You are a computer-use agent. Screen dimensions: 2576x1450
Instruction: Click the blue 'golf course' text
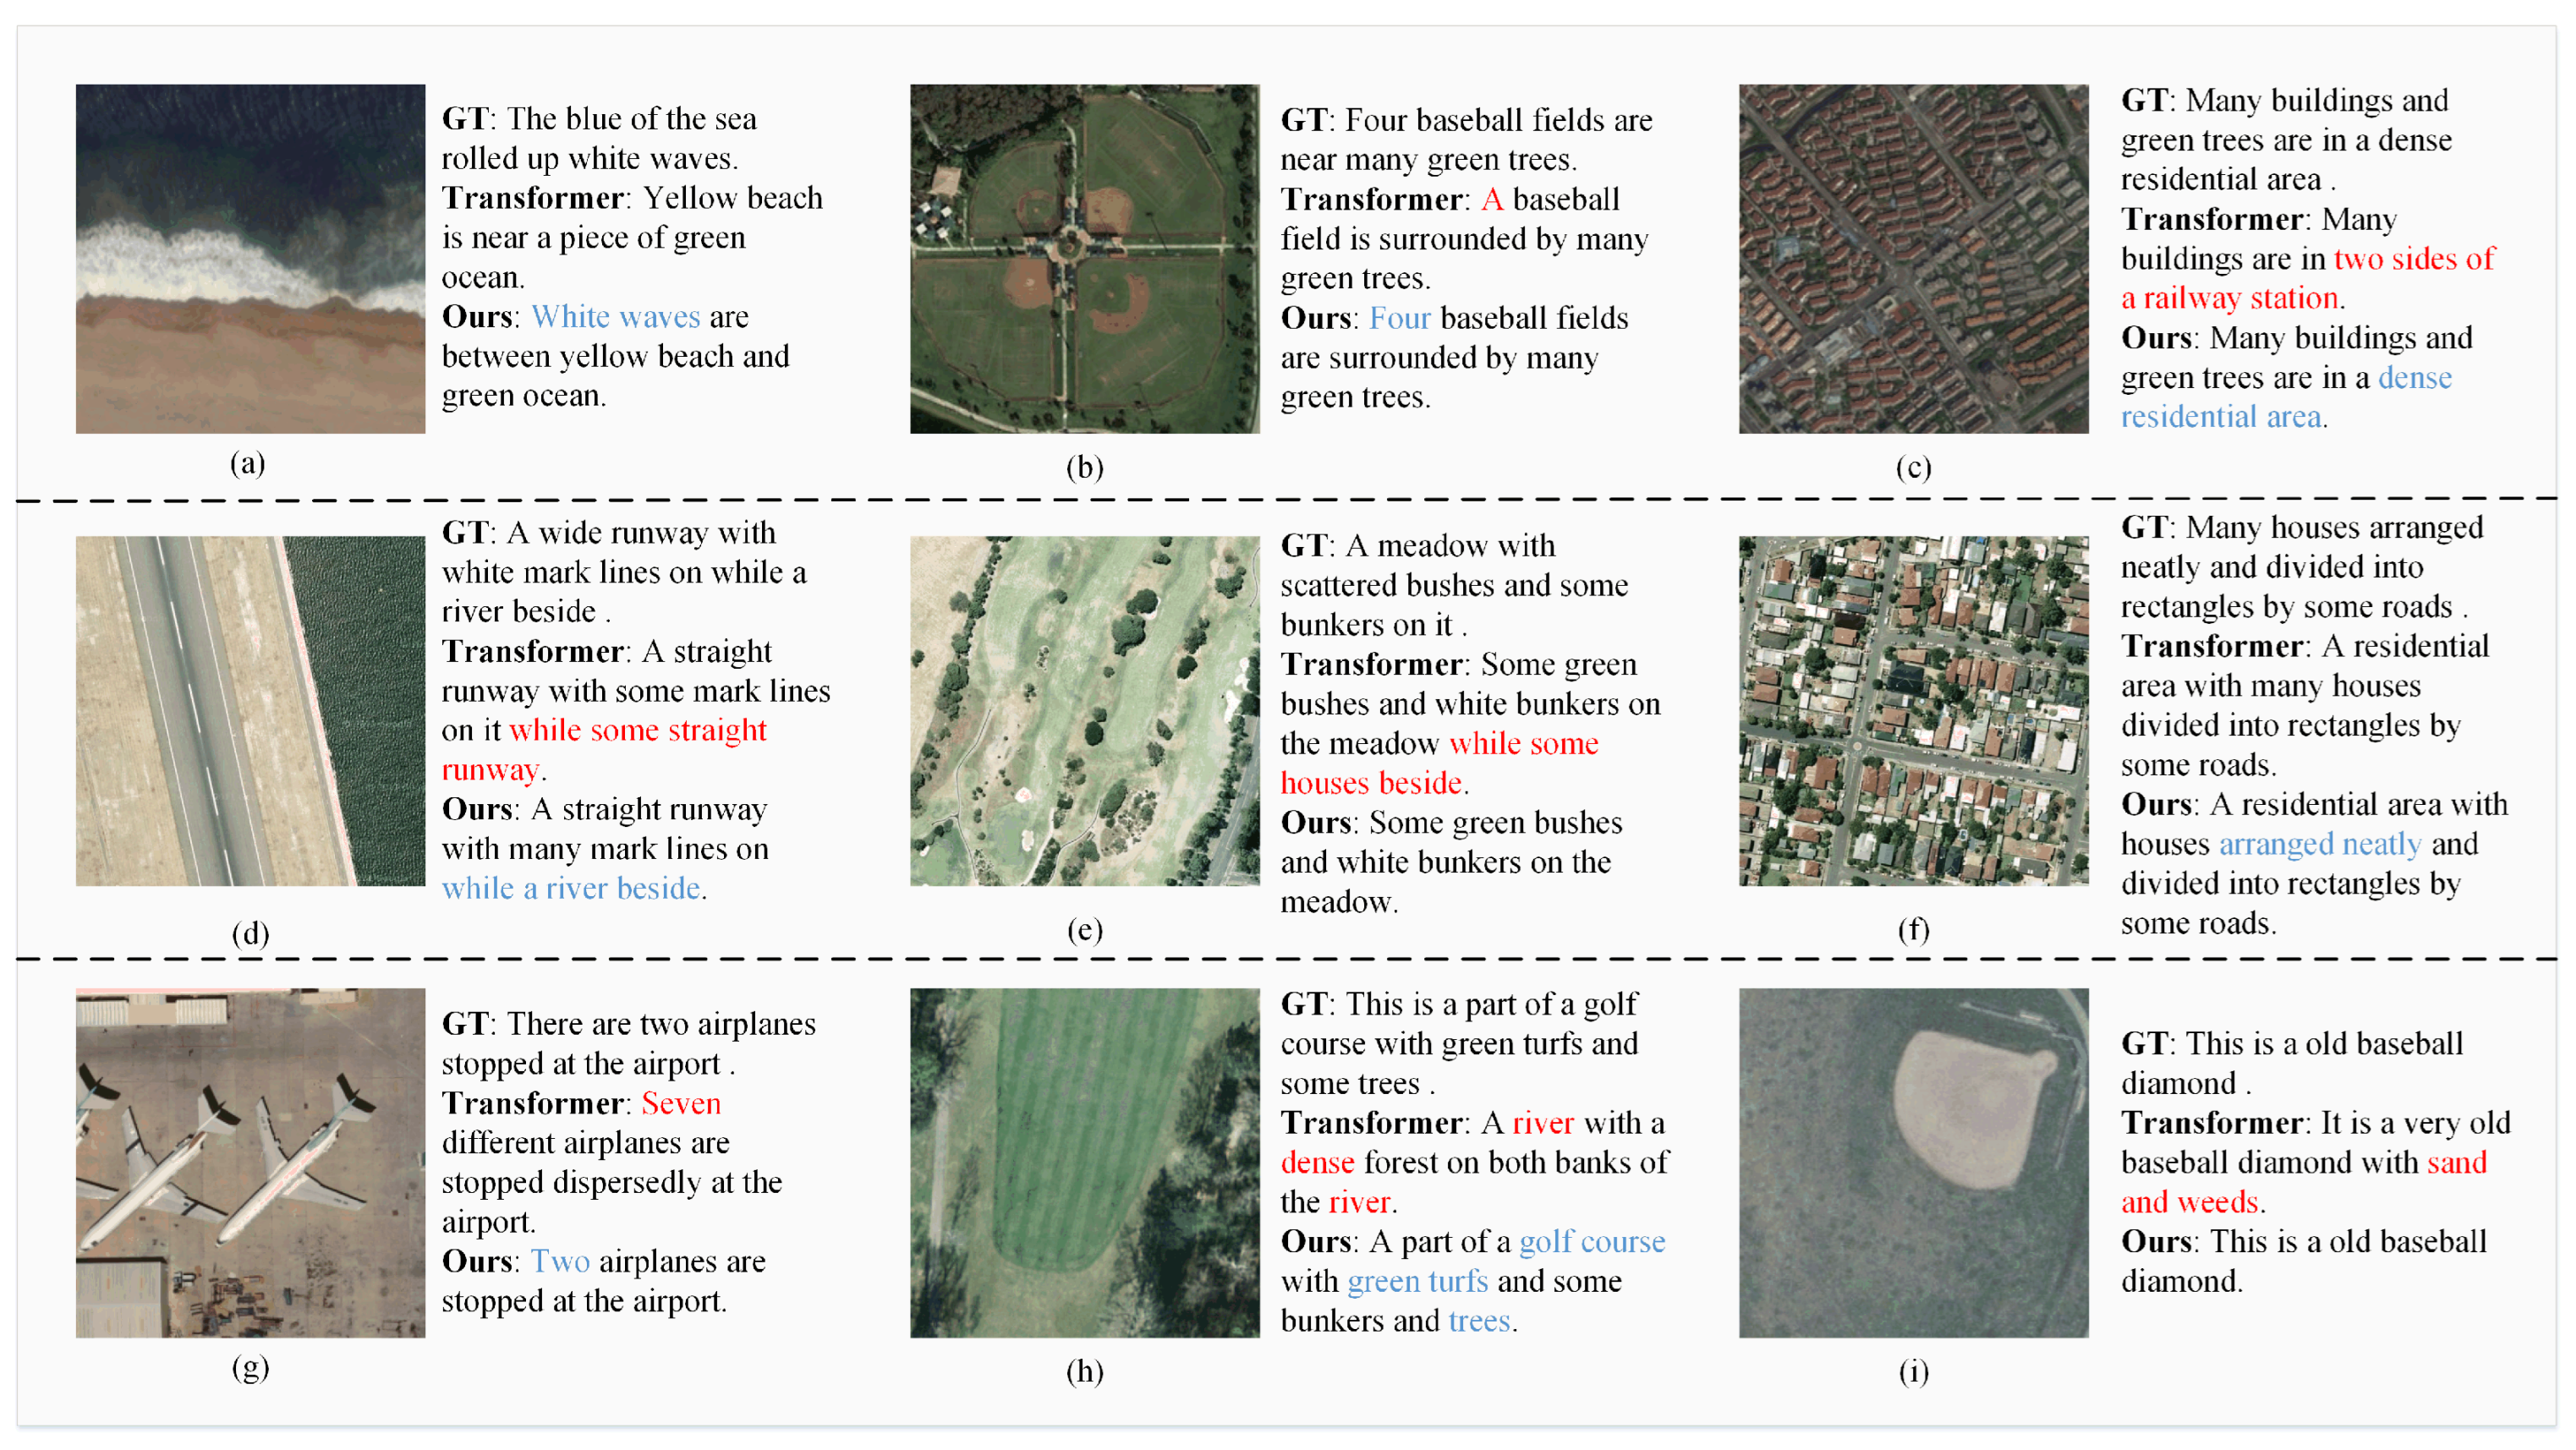coord(1591,1242)
